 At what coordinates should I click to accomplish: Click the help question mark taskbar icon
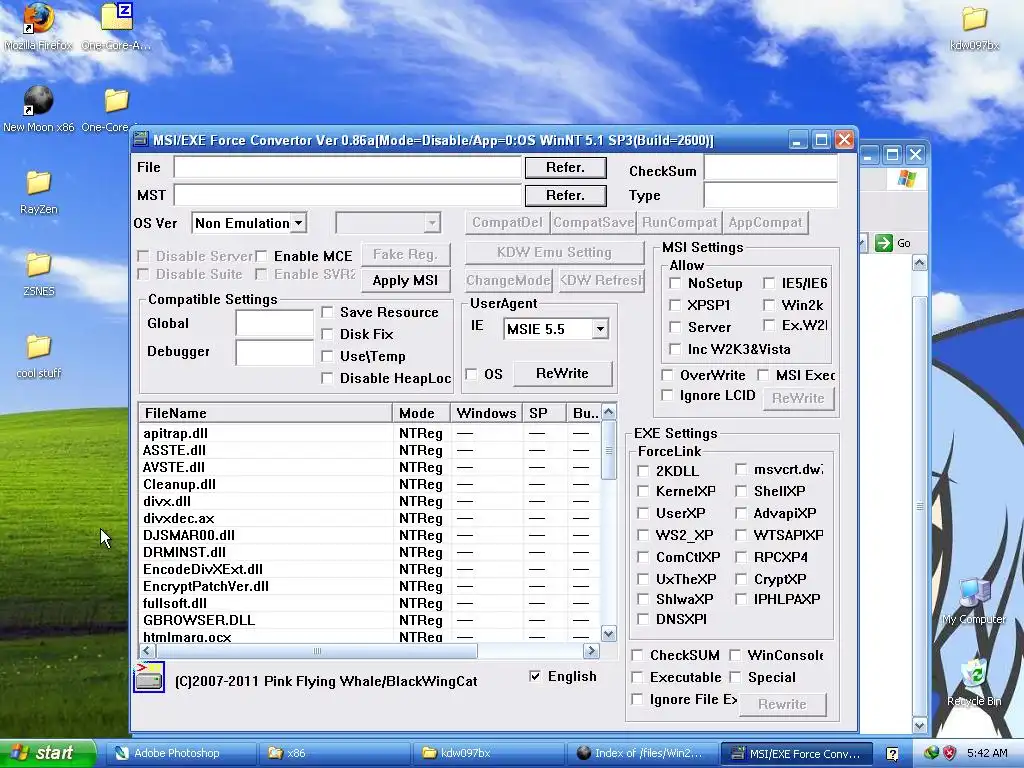pos(893,754)
